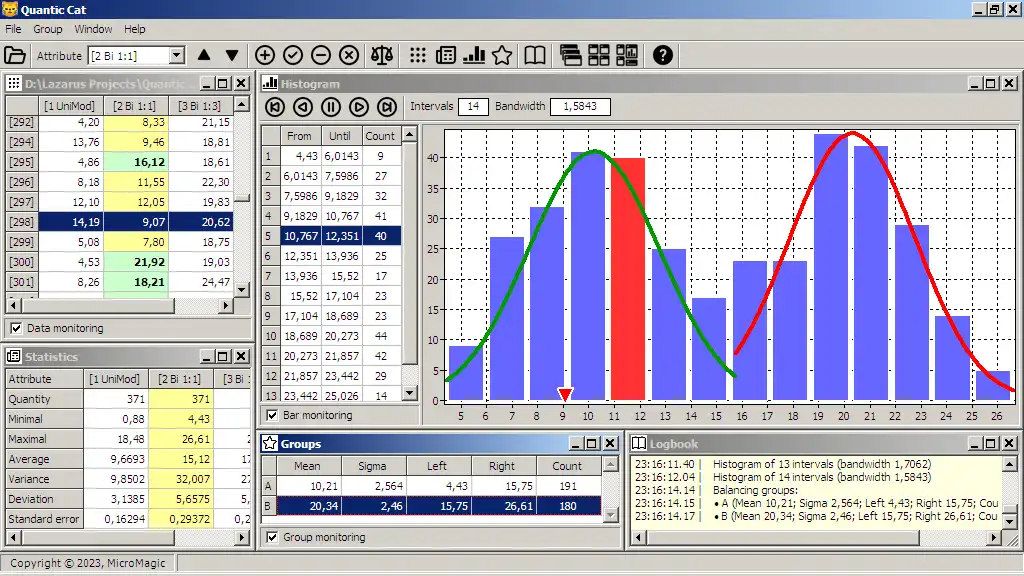Click the Intervals input field

(x=473, y=106)
